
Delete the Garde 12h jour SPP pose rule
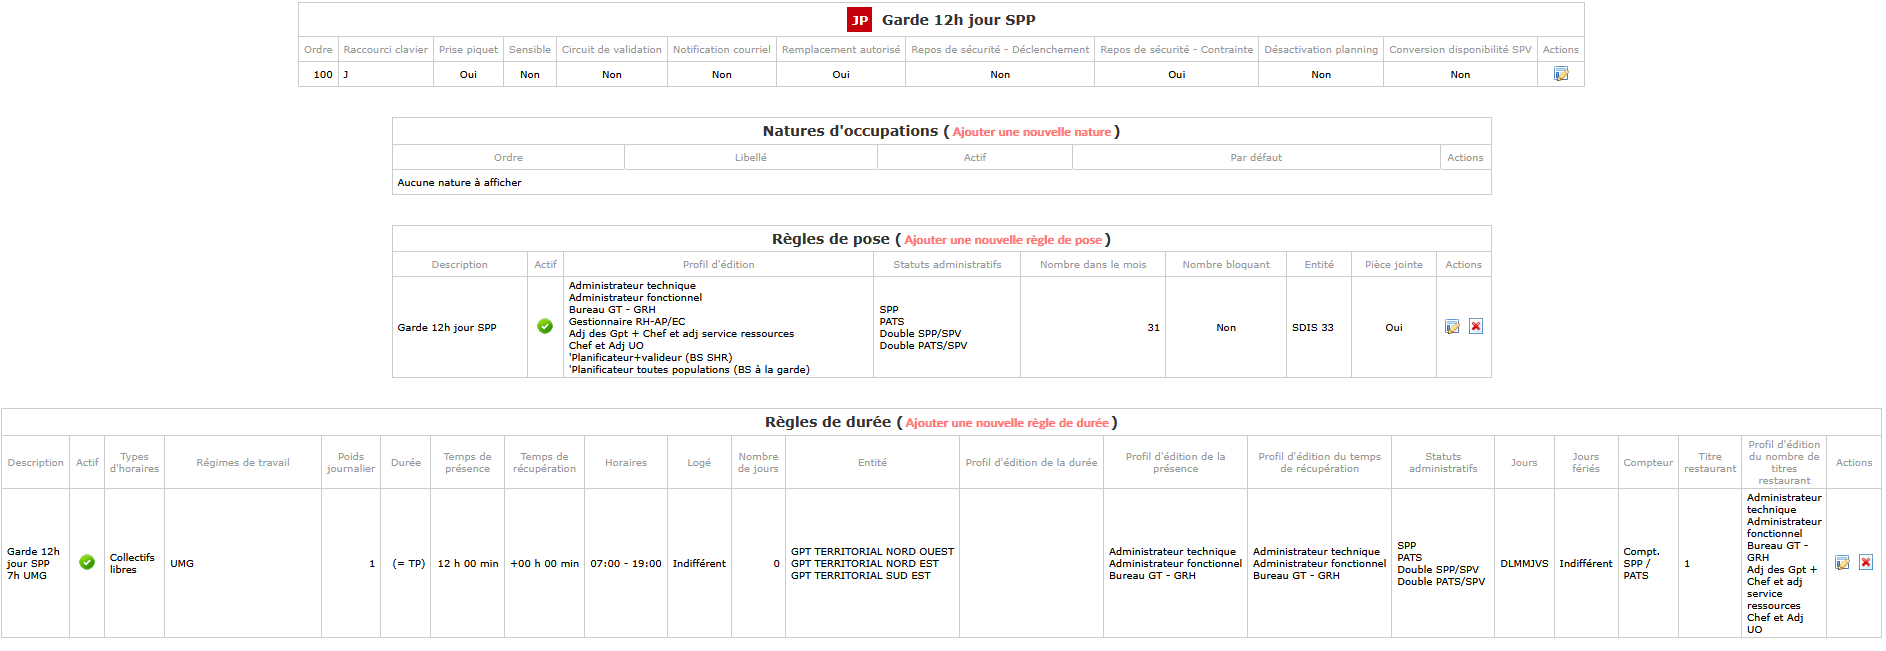1475,327
